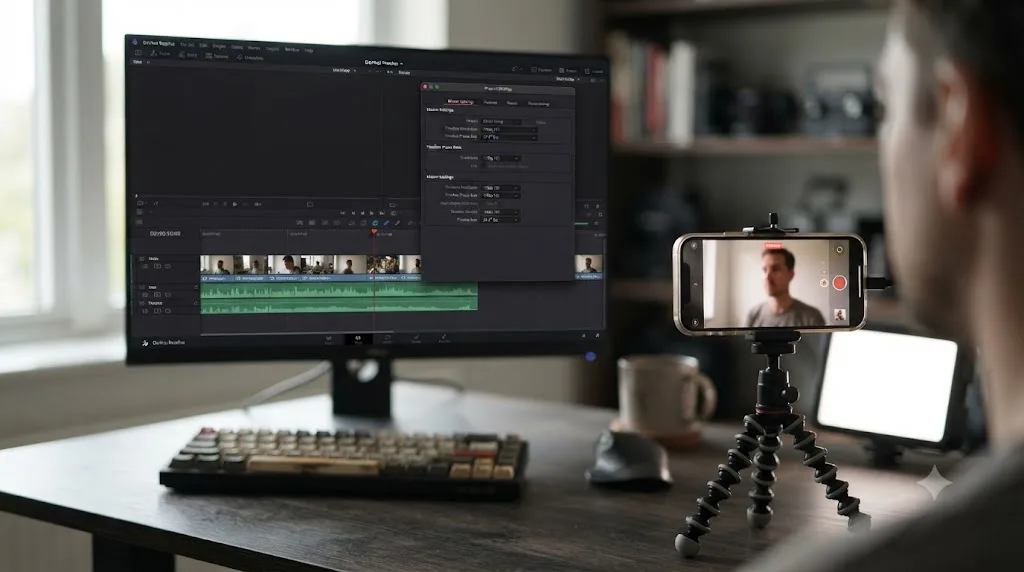
Task: Close the project settings dialog with the red button
Action: click(425, 87)
